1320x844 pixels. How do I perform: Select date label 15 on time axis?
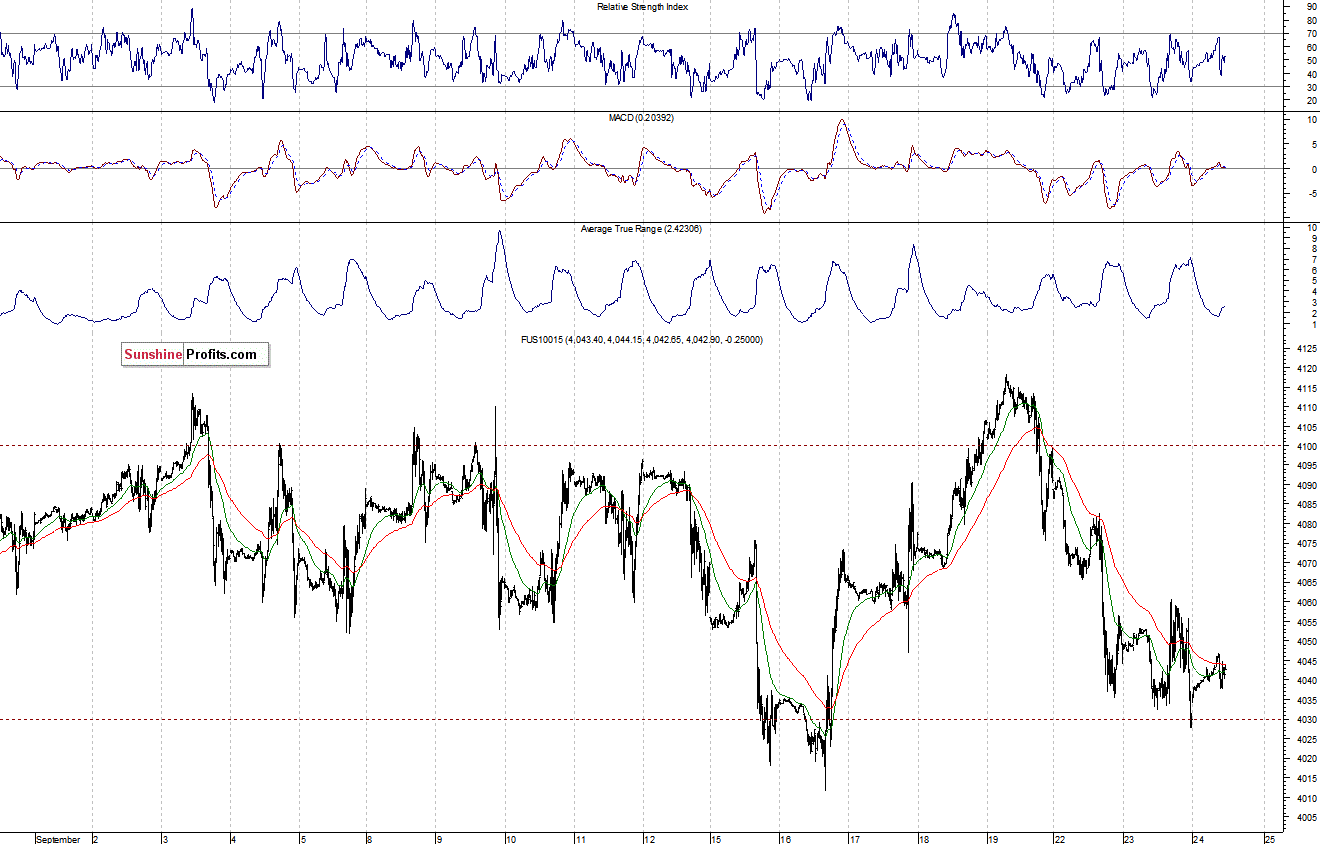tap(716, 839)
